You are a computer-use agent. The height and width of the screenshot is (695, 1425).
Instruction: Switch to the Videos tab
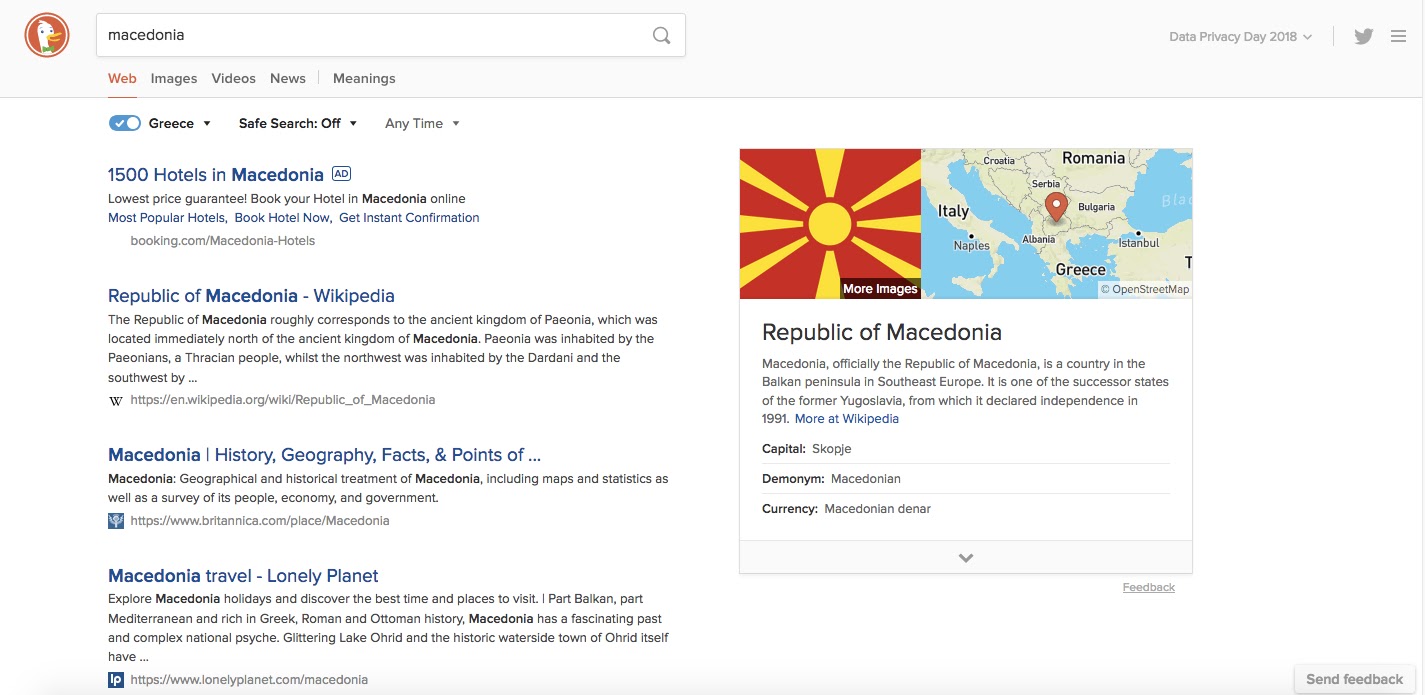234,78
